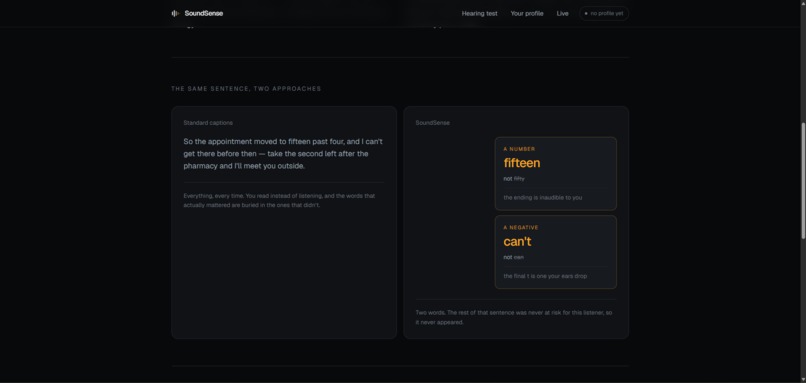
Task: Click the 'A NUMBER' card label
Action: (519, 149)
